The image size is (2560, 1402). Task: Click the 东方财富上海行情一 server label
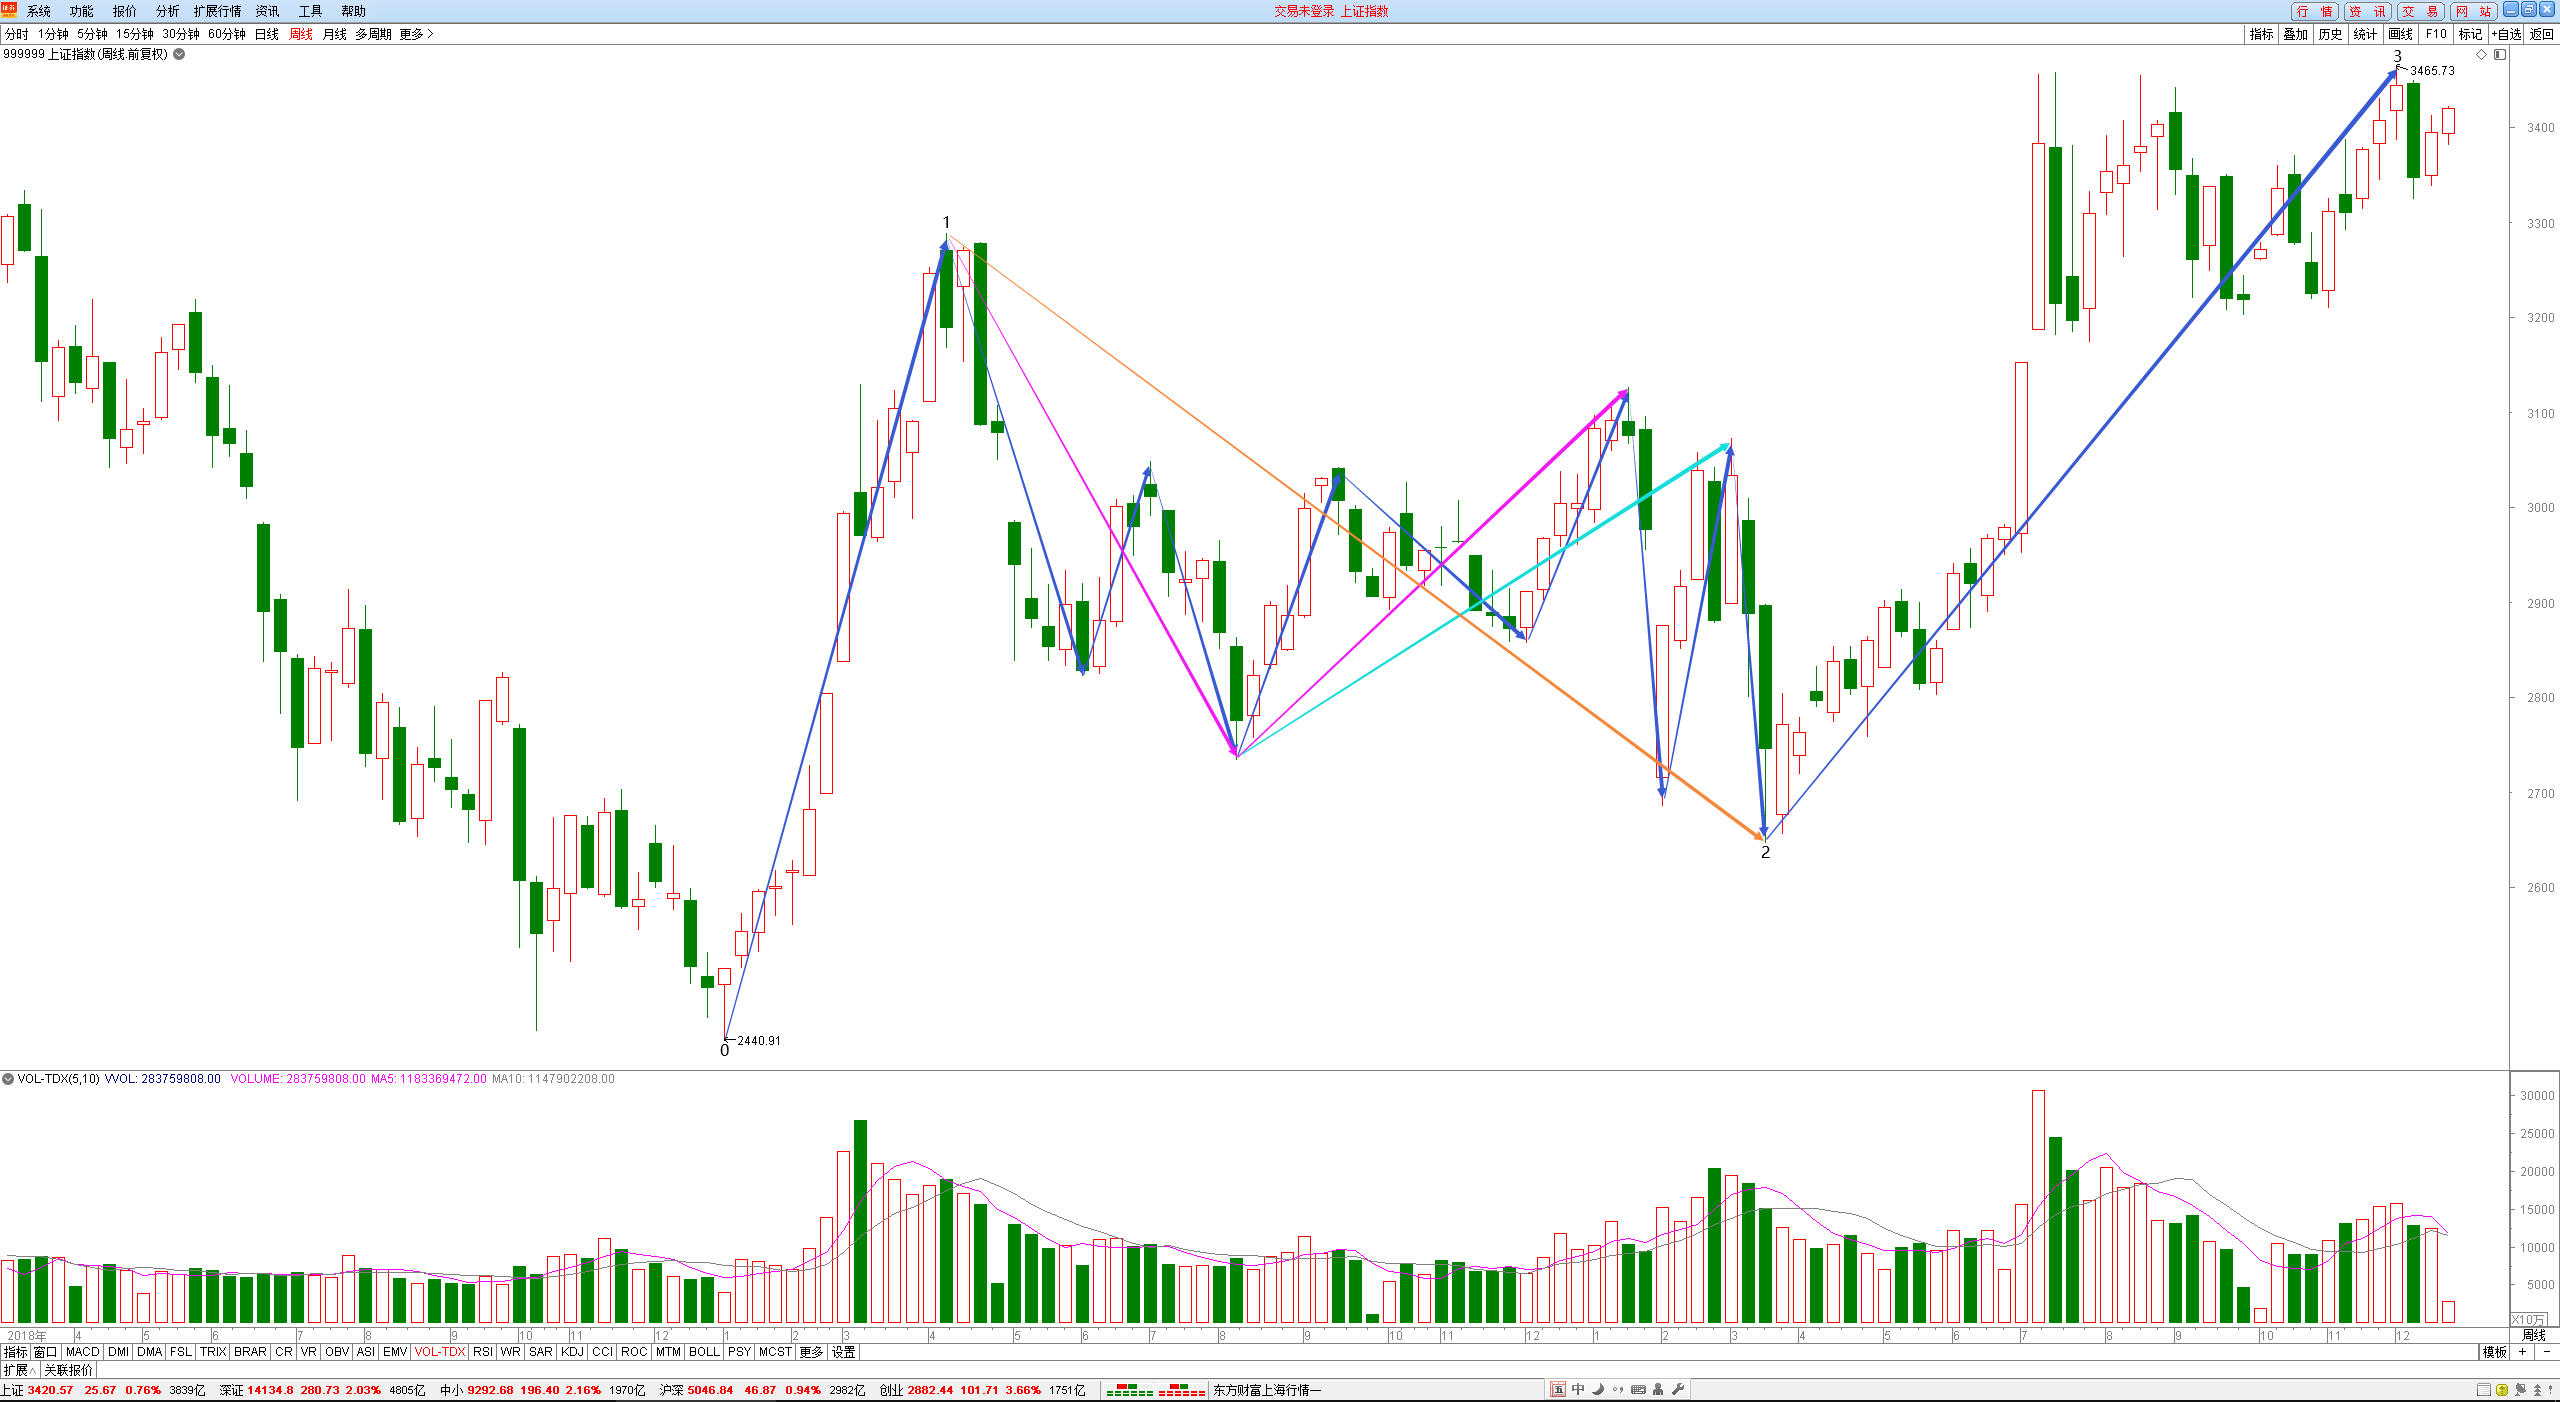coord(1268,1390)
